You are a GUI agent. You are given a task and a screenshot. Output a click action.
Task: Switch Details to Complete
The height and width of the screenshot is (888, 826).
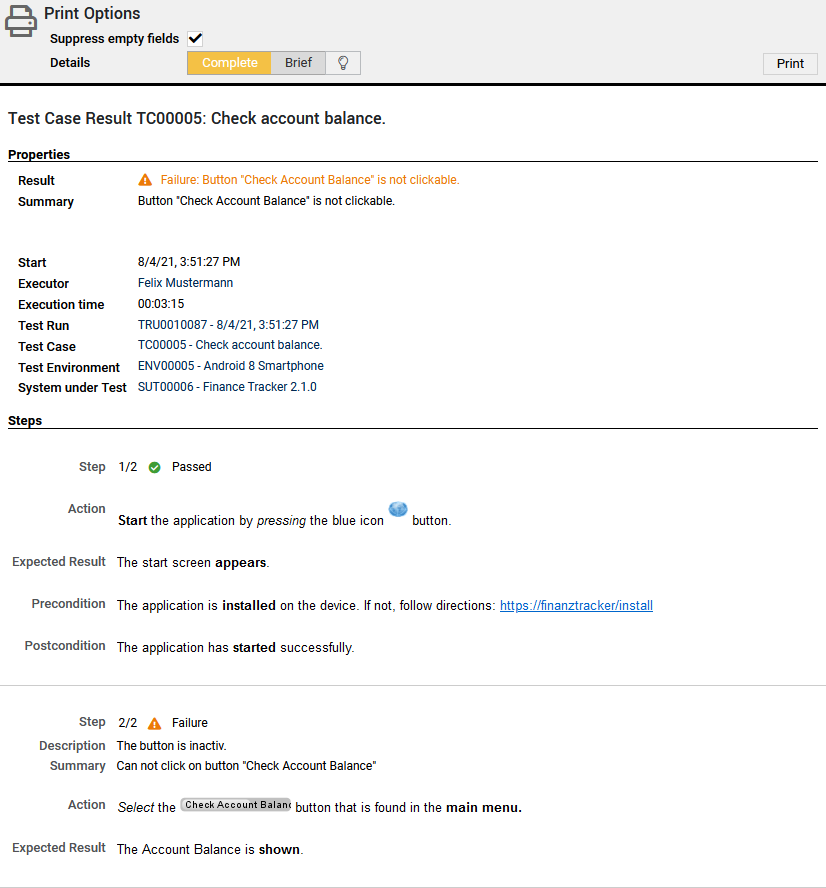(228, 62)
